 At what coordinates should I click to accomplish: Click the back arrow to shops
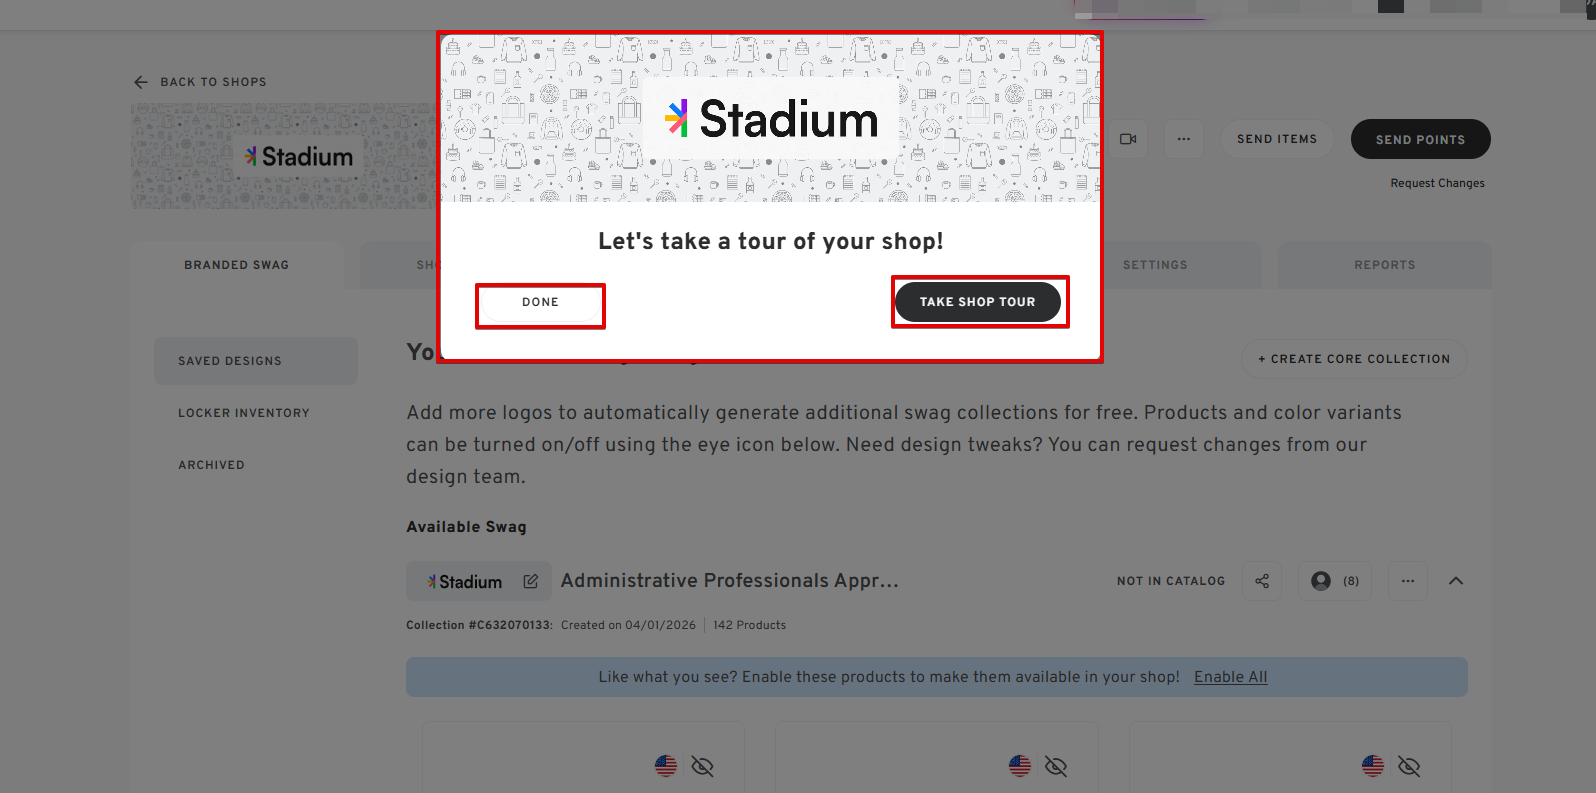pos(141,82)
